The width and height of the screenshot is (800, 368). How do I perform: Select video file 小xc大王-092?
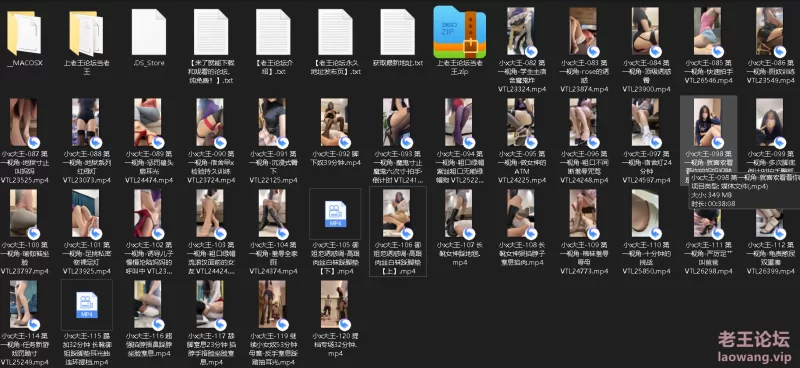coord(335,123)
